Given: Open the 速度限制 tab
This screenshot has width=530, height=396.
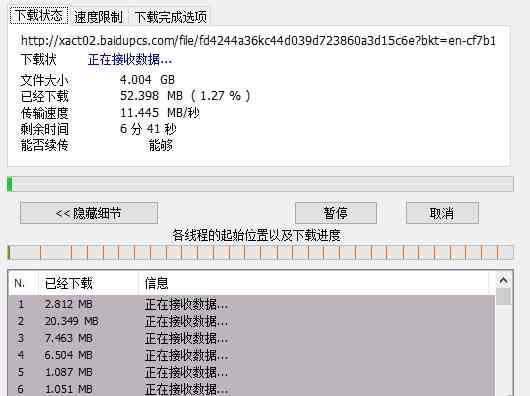Looking at the screenshot, I should coord(98,17).
